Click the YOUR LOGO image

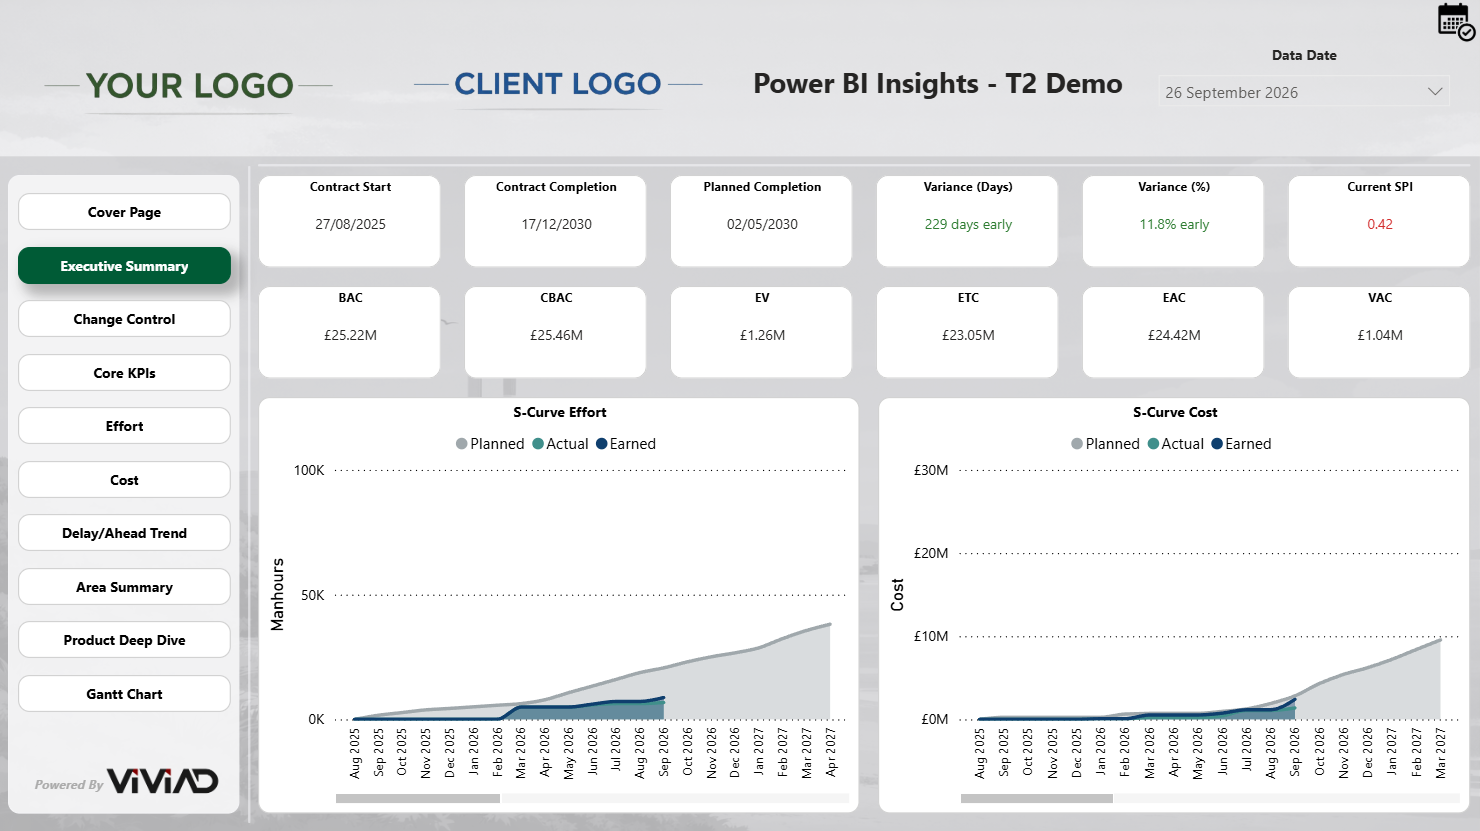click(189, 86)
